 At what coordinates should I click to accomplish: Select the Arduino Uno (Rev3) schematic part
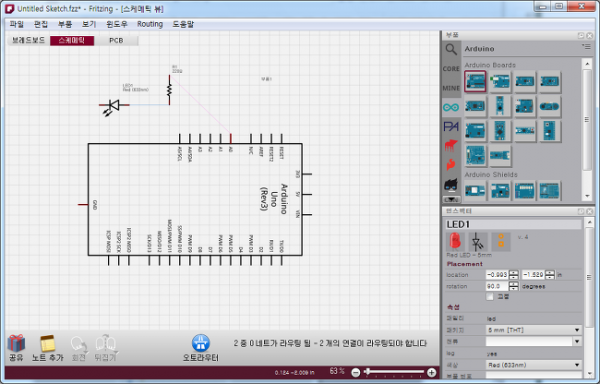coord(195,199)
